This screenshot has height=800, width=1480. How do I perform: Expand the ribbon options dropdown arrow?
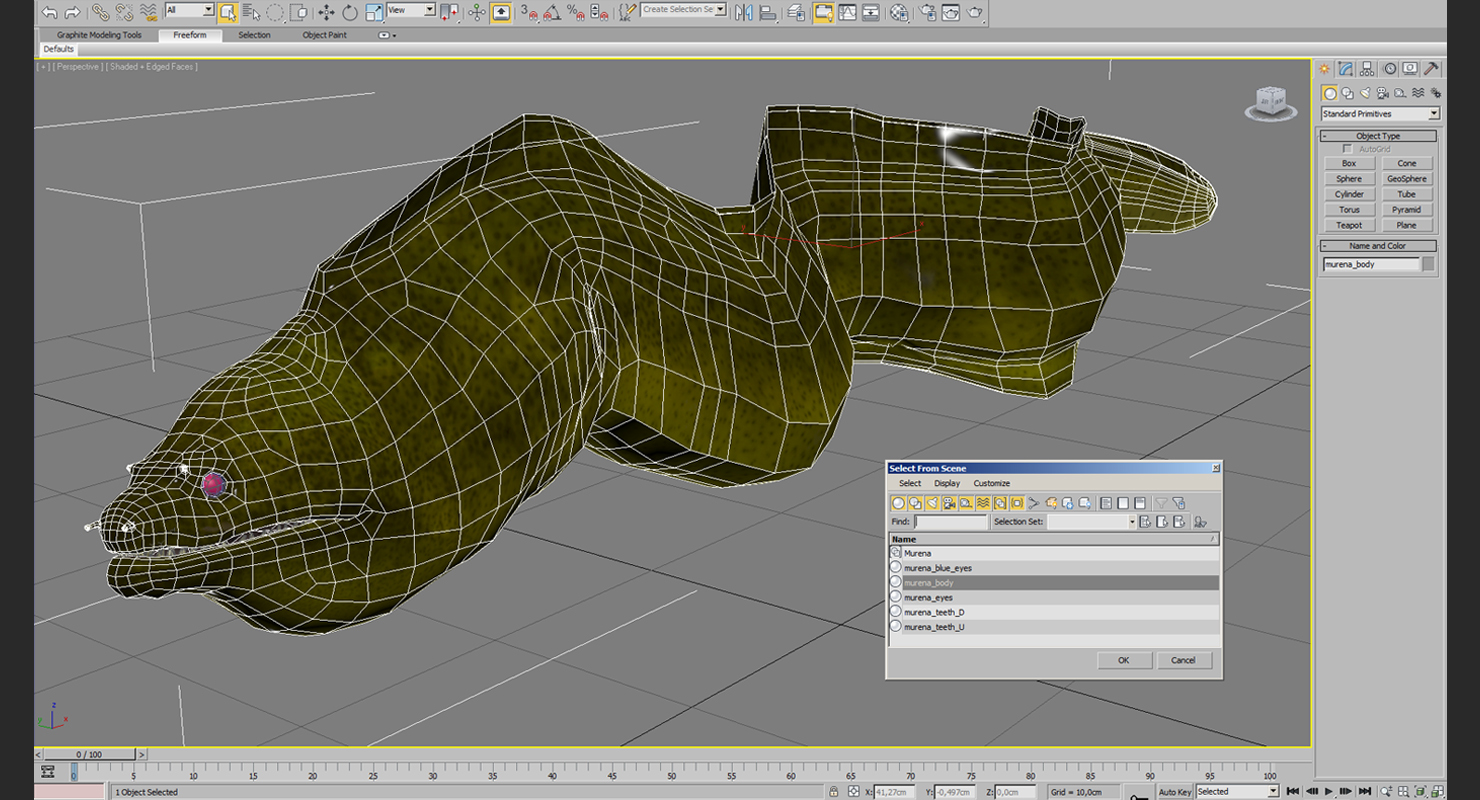(387, 35)
